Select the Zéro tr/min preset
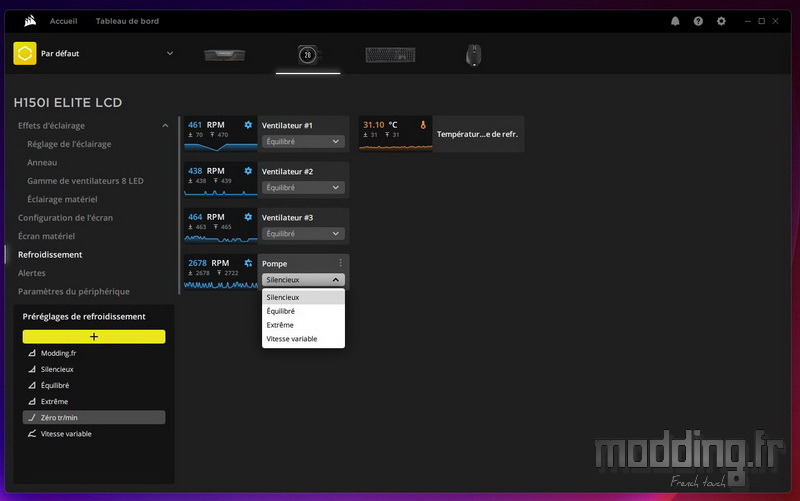Screen dimensions: 800x501 94,417
